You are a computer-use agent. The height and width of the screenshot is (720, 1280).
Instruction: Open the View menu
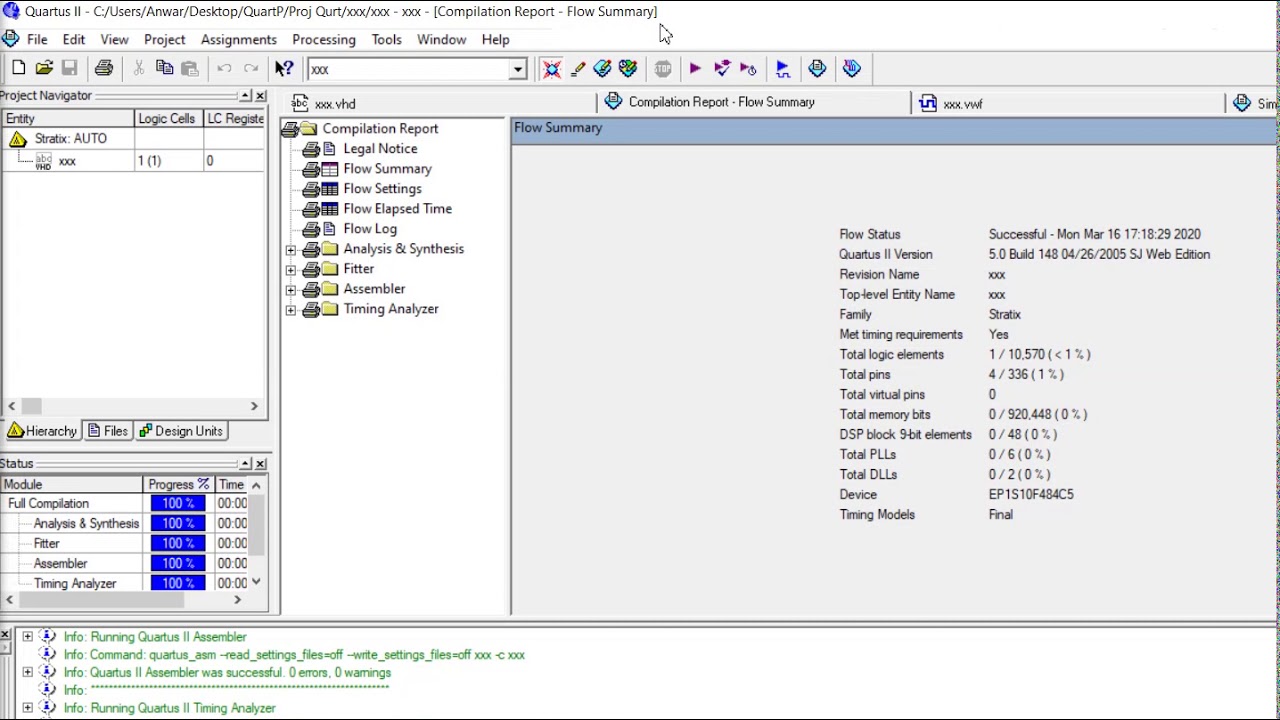[114, 39]
